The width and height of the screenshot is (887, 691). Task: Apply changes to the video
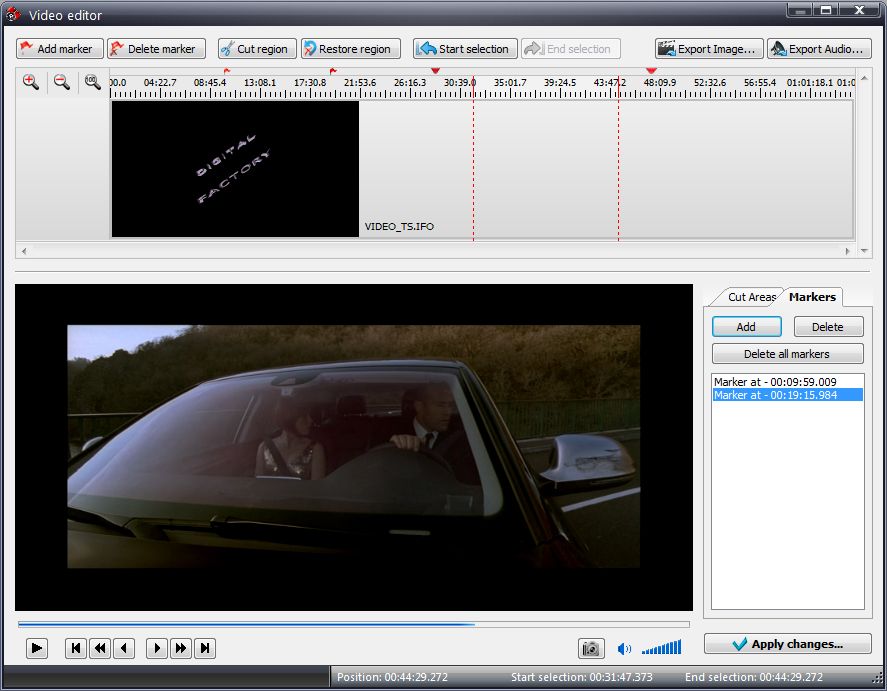click(787, 644)
